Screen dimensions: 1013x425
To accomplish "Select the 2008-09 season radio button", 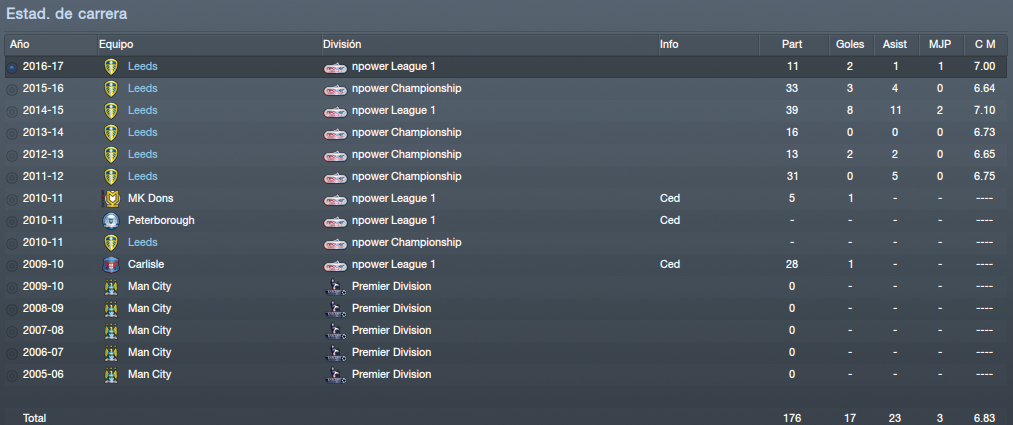I will click(x=12, y=309).
